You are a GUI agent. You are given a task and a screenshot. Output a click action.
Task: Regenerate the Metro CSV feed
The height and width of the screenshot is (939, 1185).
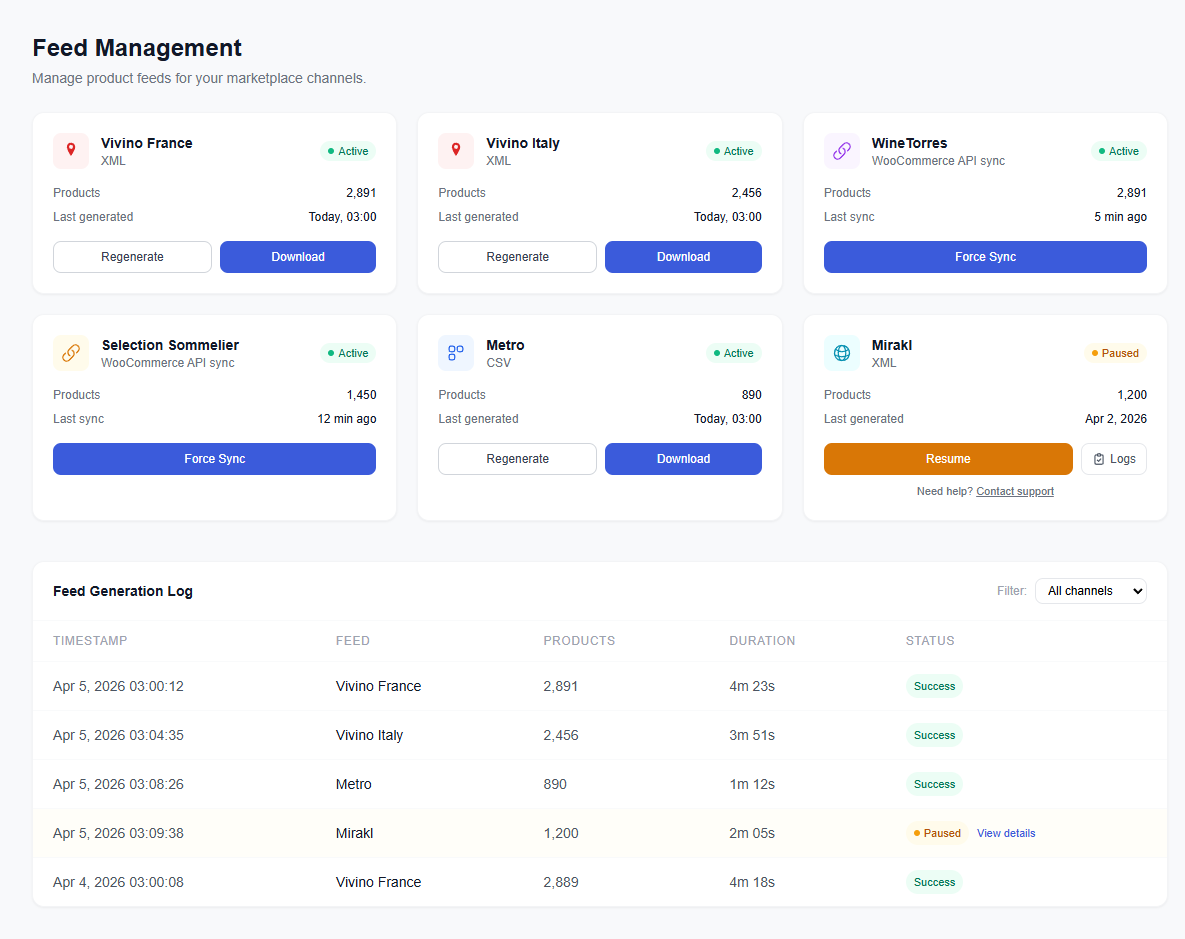click(518, 459)
